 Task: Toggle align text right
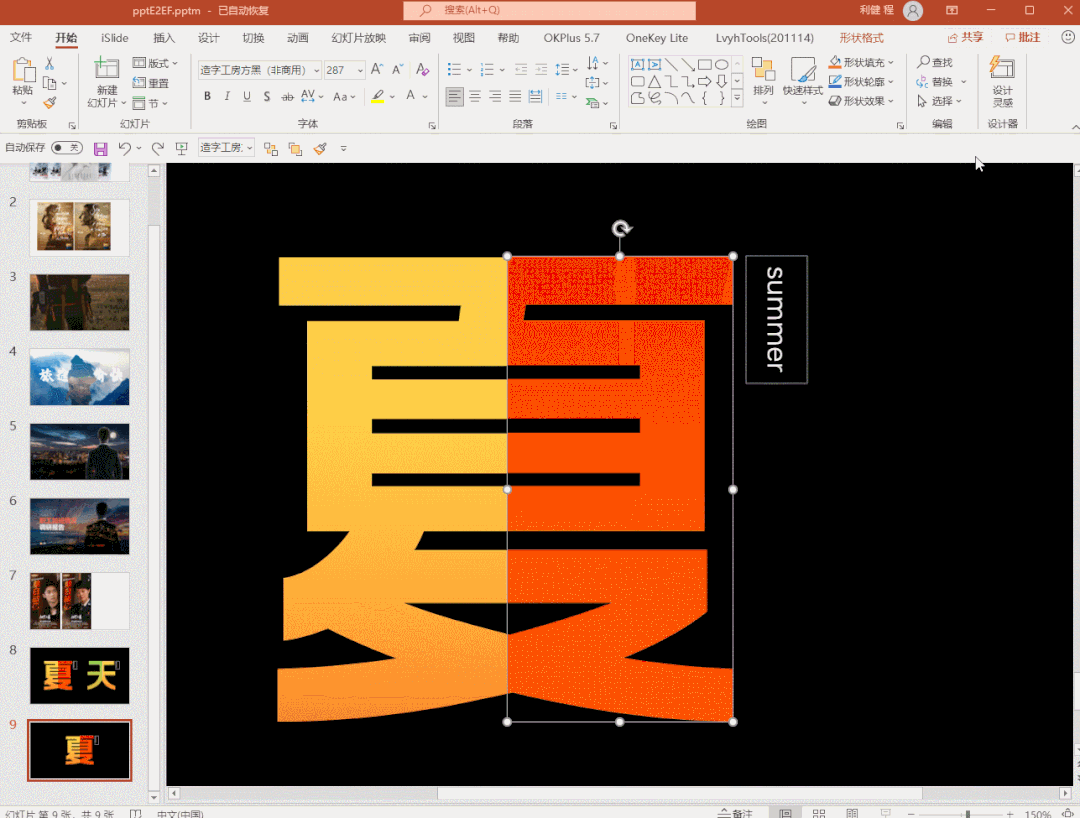495,96
